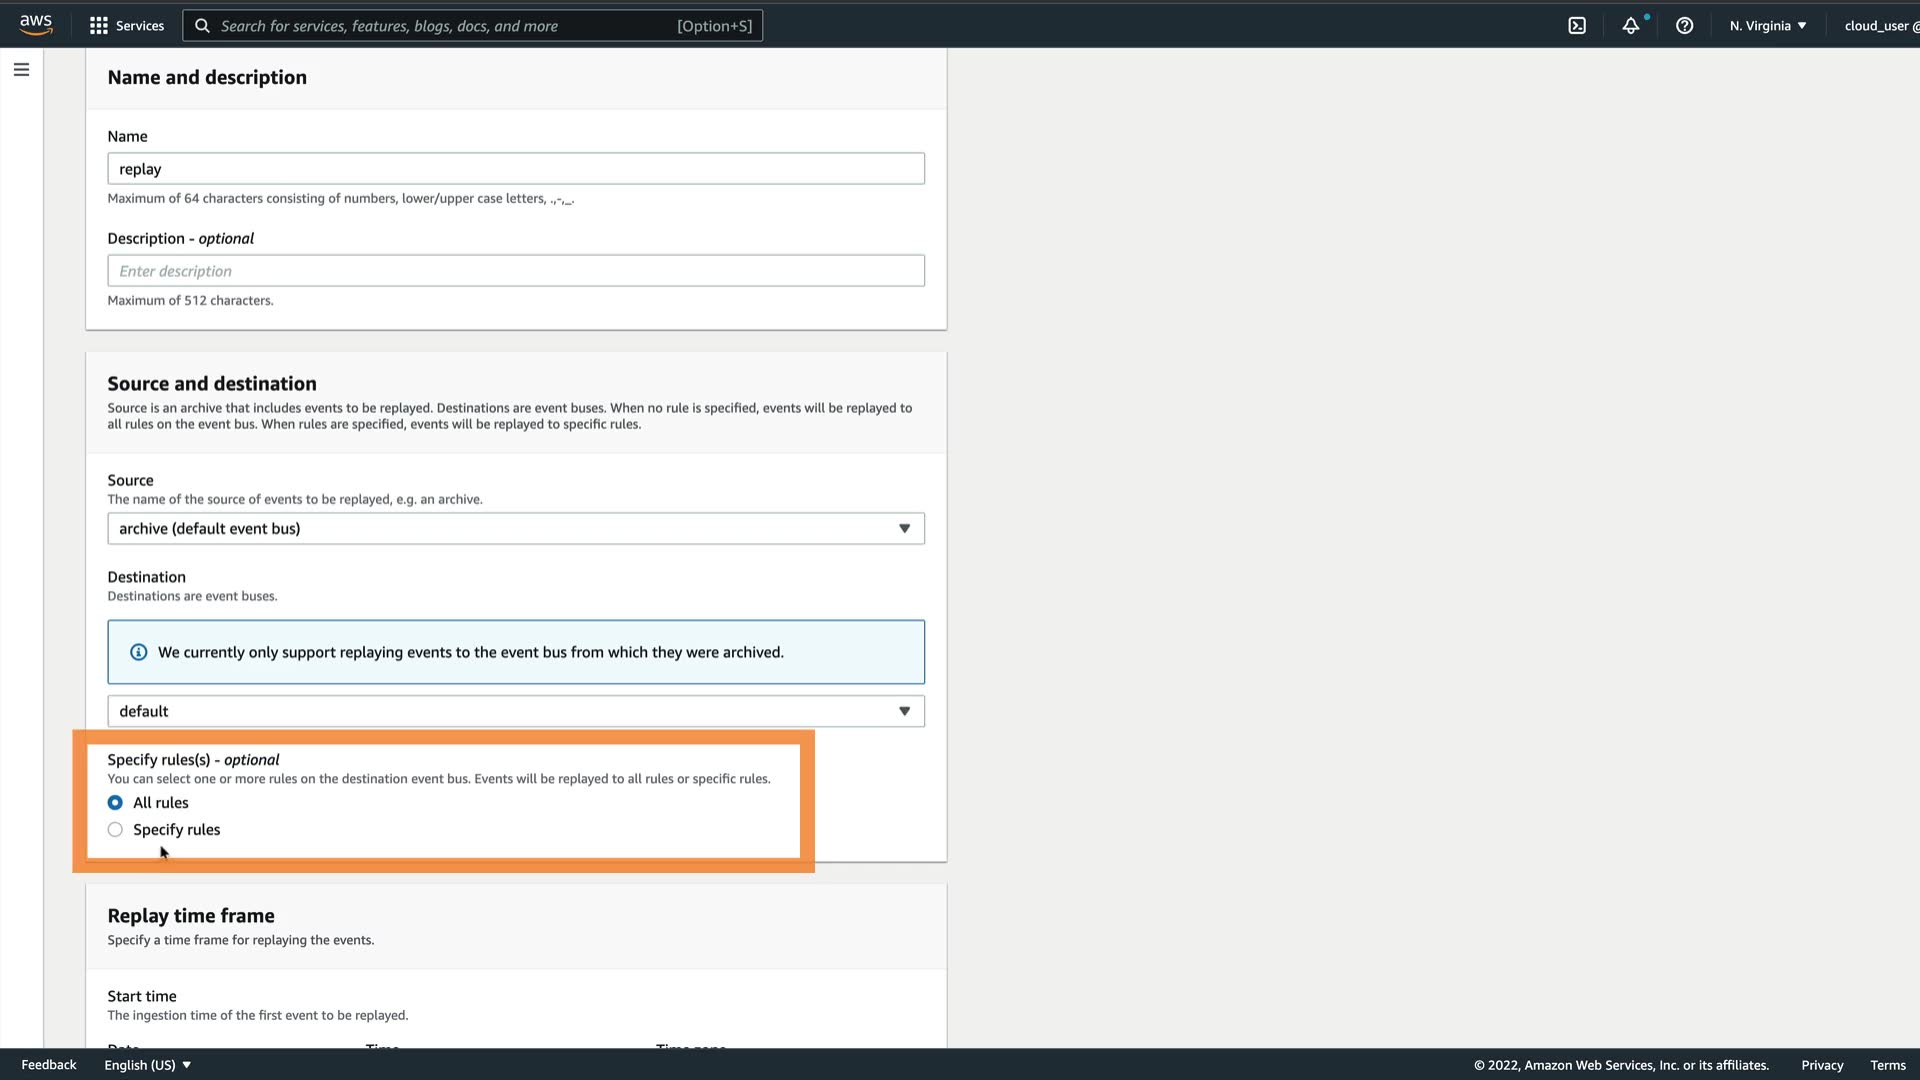Open the Privacy link
The height and width of the screenshot is (1080, 1920).
[1822, 1065]
